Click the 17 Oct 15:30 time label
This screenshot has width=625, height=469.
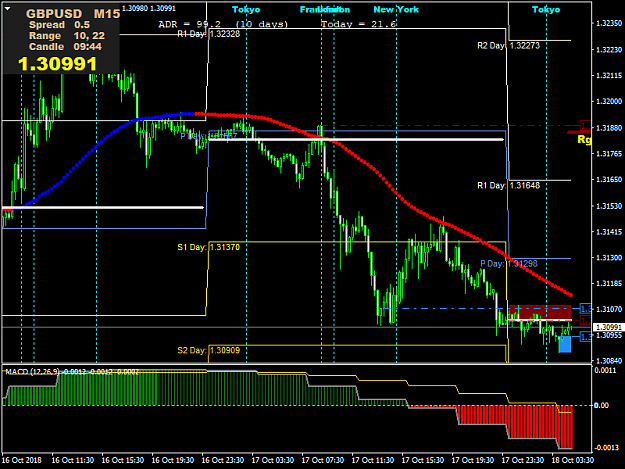[x=423, y=460]
